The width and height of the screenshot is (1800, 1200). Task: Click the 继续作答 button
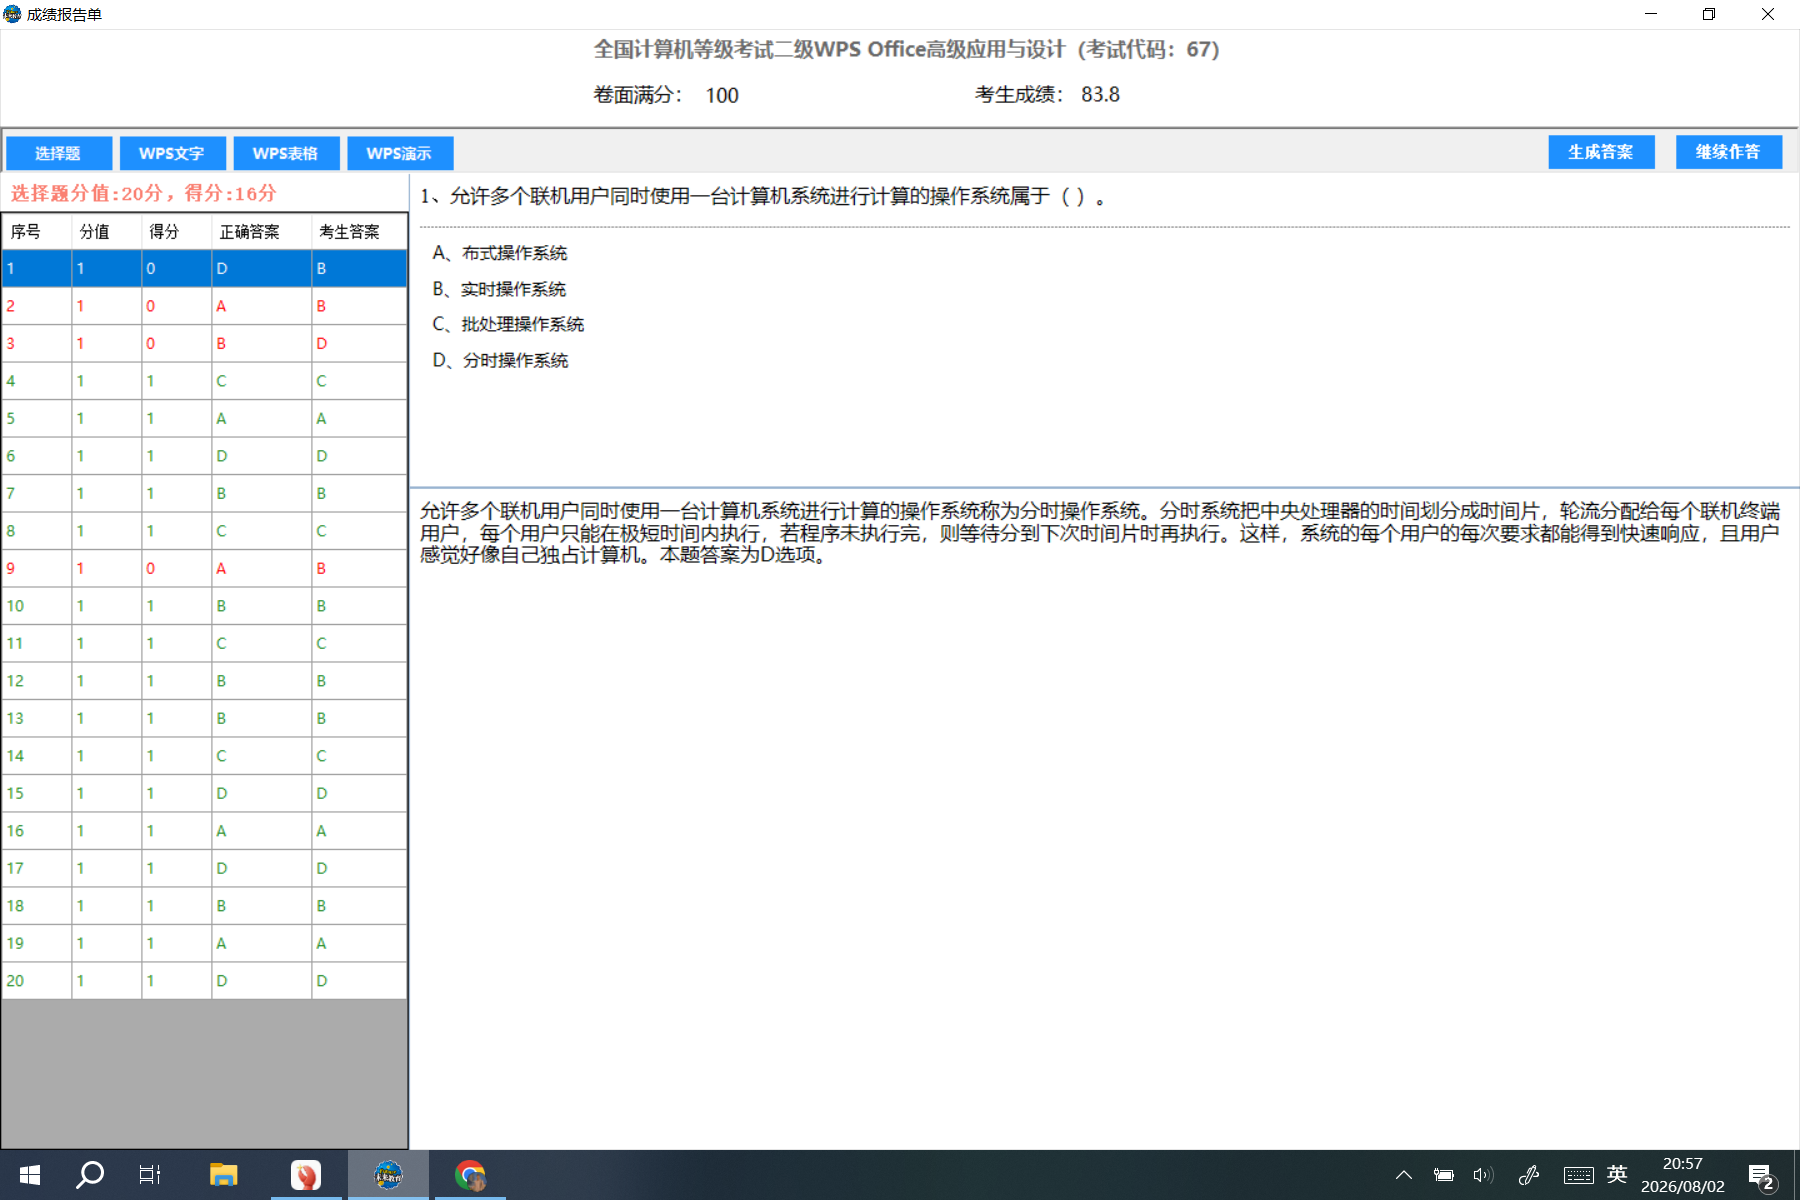pos(1729,152)
